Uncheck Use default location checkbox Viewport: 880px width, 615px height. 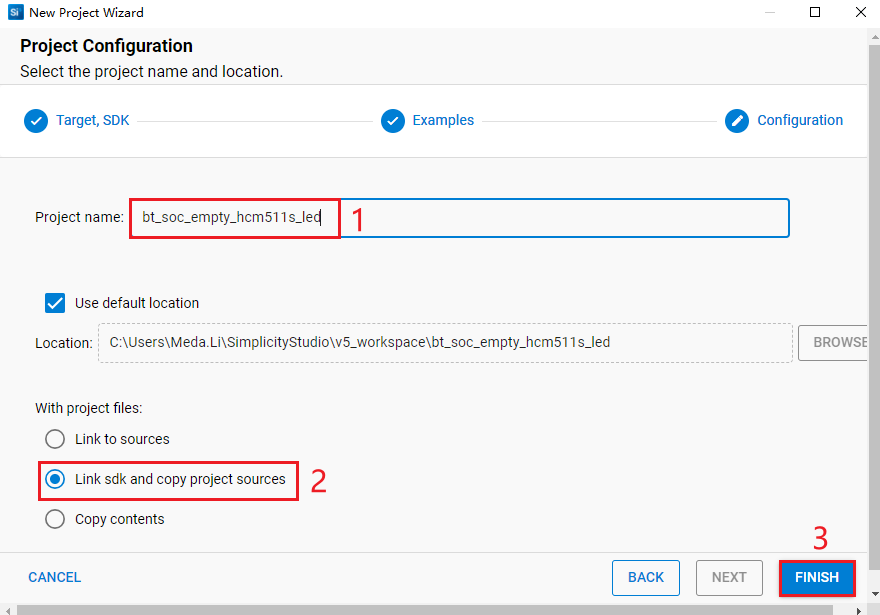(x=56, y=303)
